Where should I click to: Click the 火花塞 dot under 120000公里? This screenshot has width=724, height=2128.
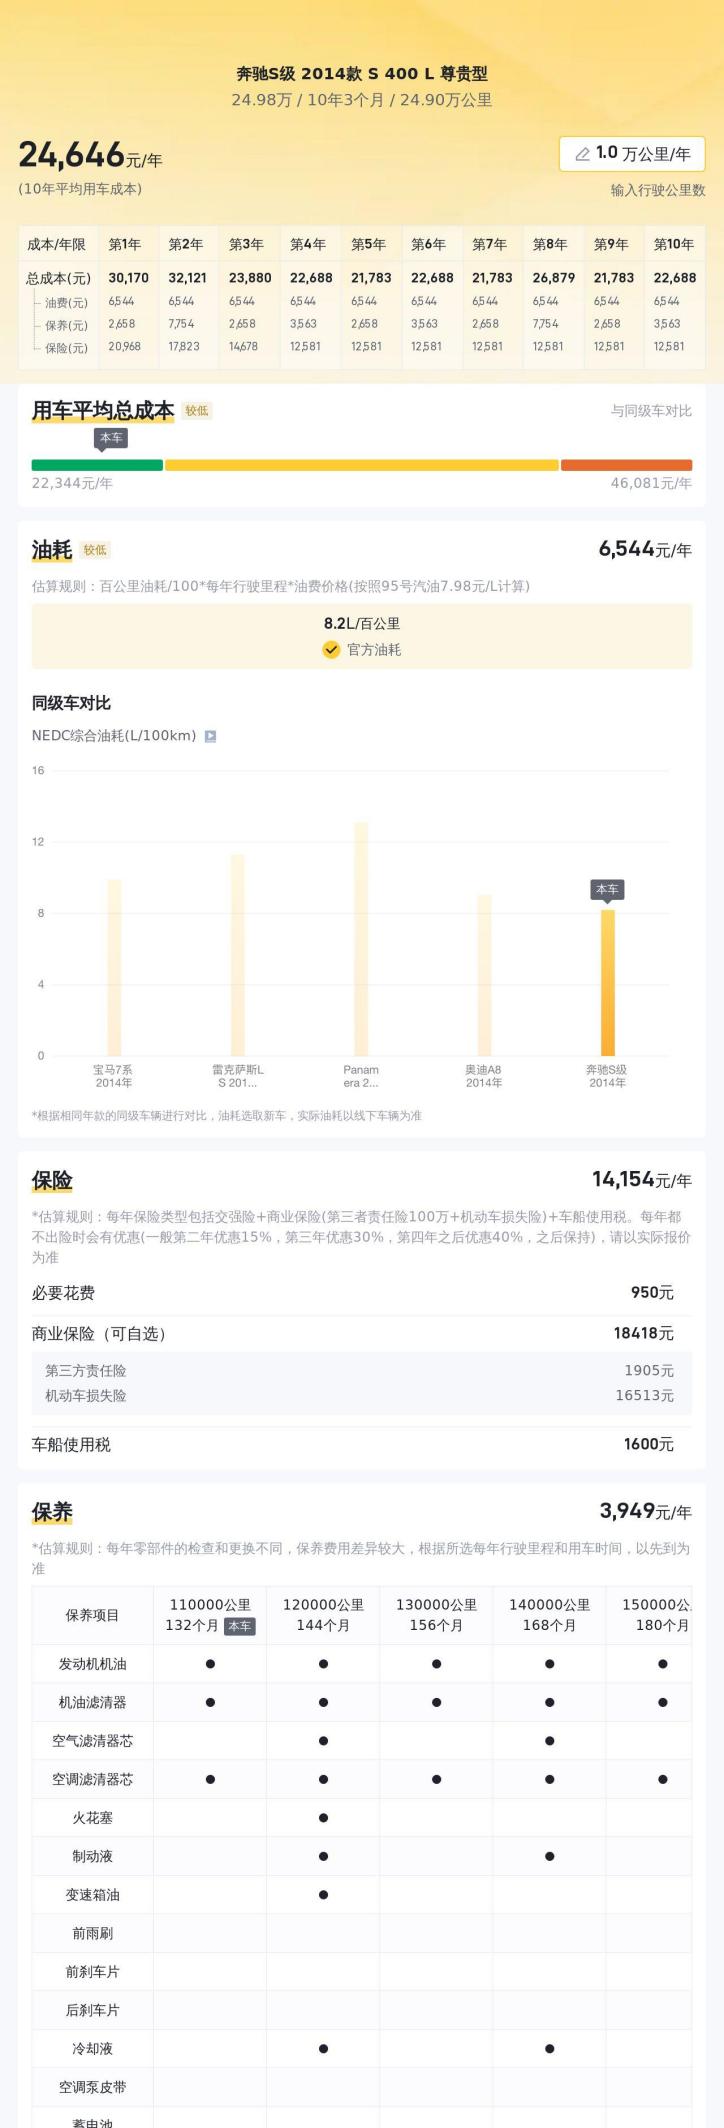point(323,1818)
